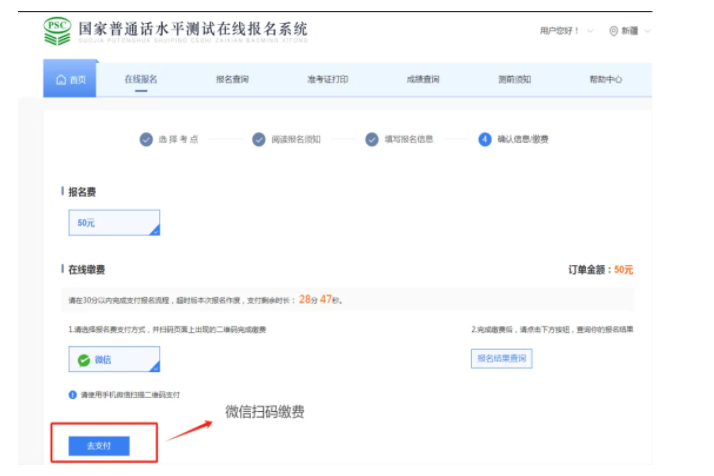Click the green WeChat icon in payment option
Image resolution: width=714 pixels, height=476 pixels.
click(x=84, y=360)
